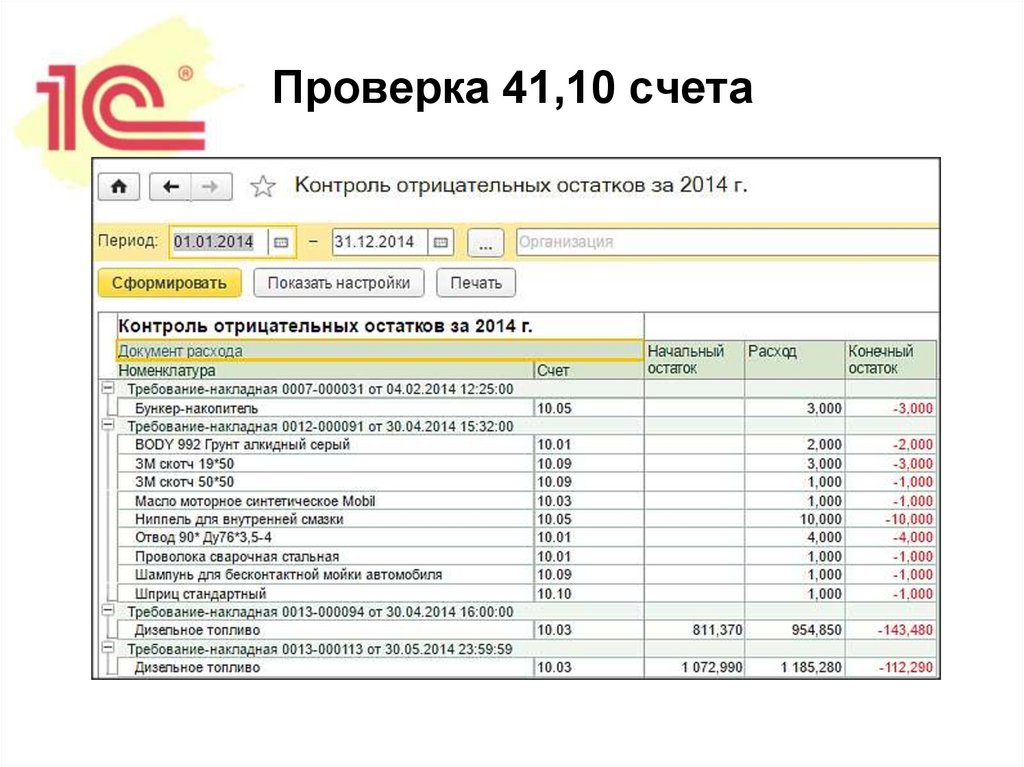Collapse invoice 0007-000031 group

pyautogui.click(x=110, y=389)
